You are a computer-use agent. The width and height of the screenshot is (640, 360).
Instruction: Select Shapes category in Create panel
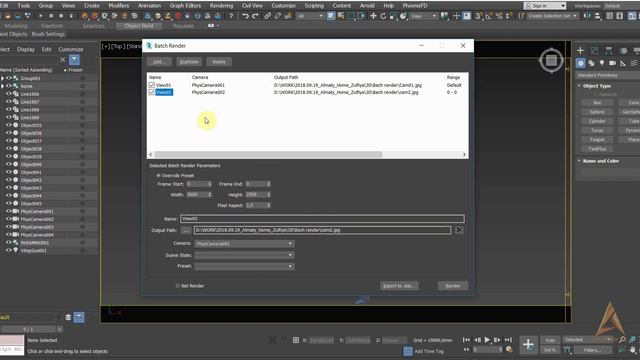pos(591,63)
